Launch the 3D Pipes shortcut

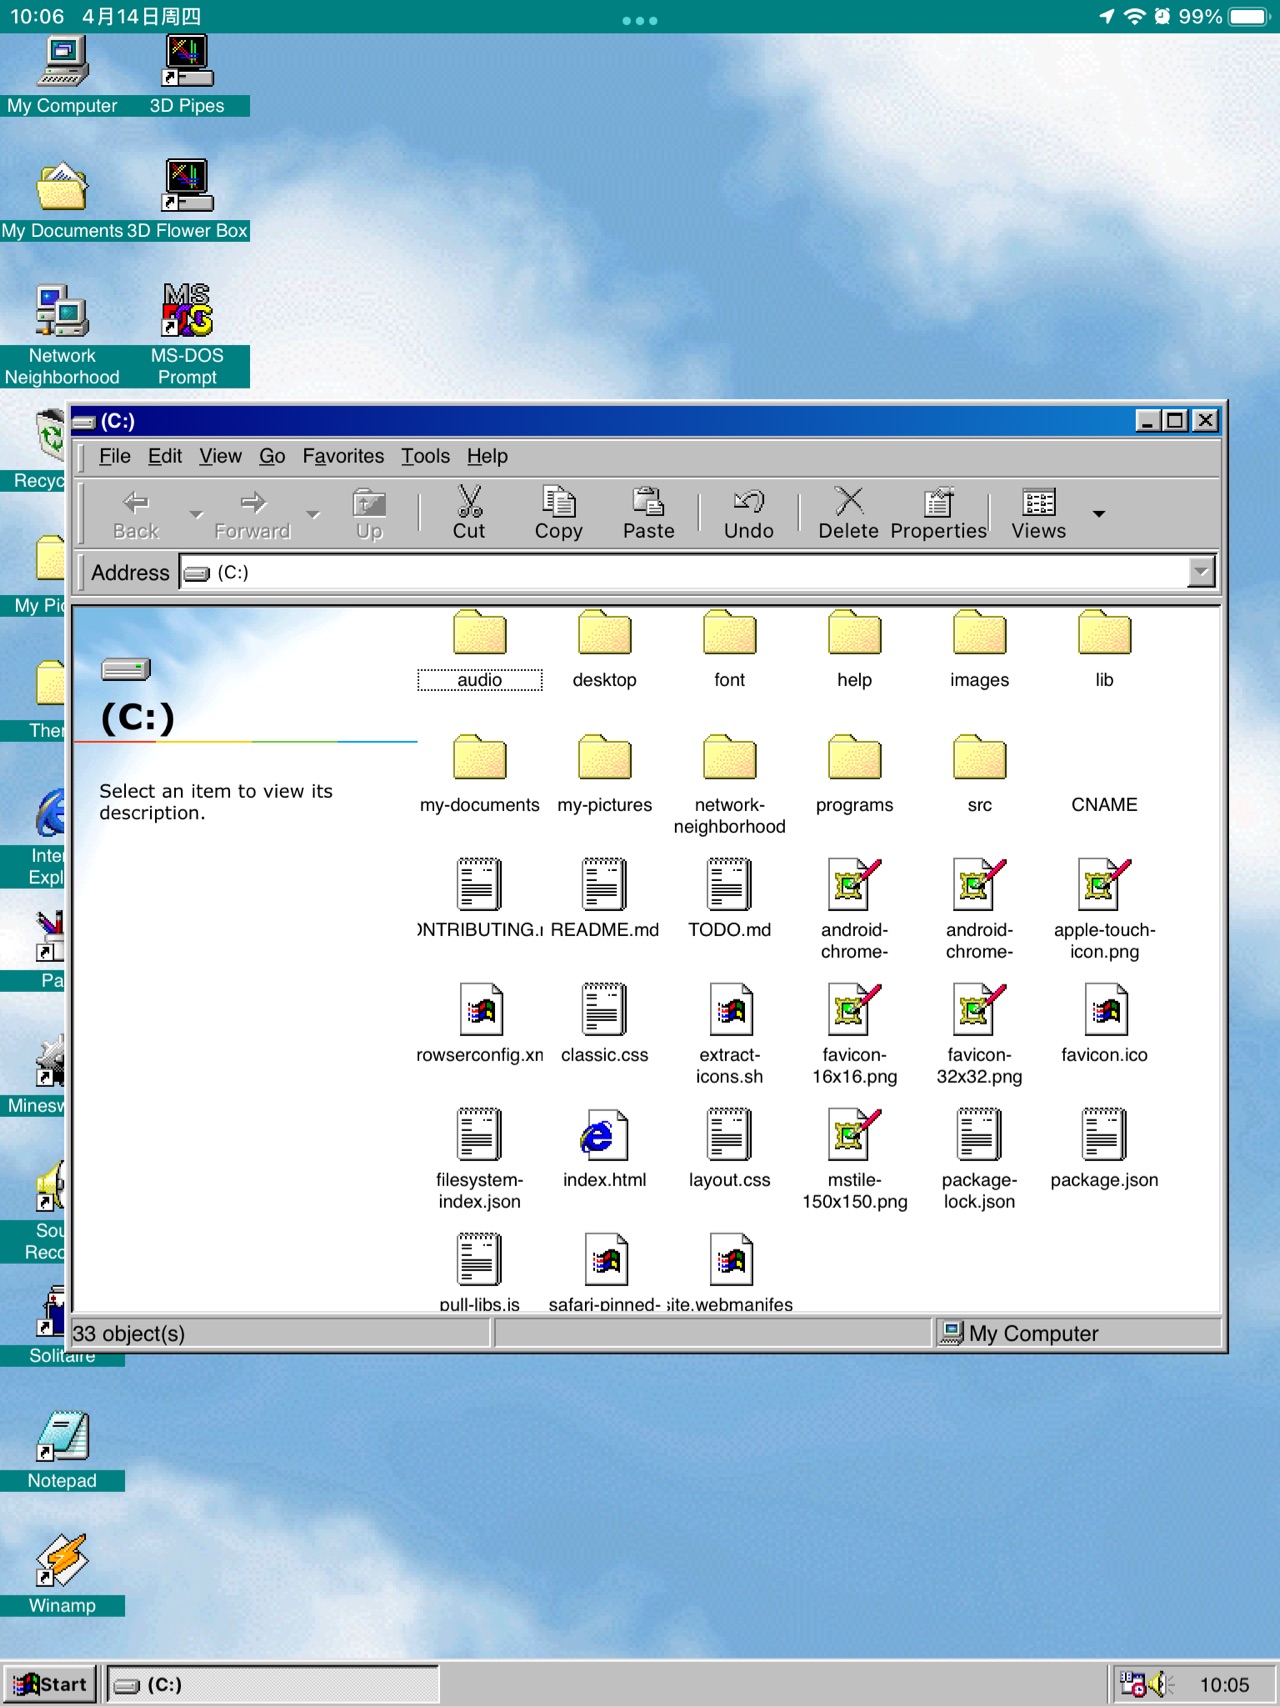[187, 75]
